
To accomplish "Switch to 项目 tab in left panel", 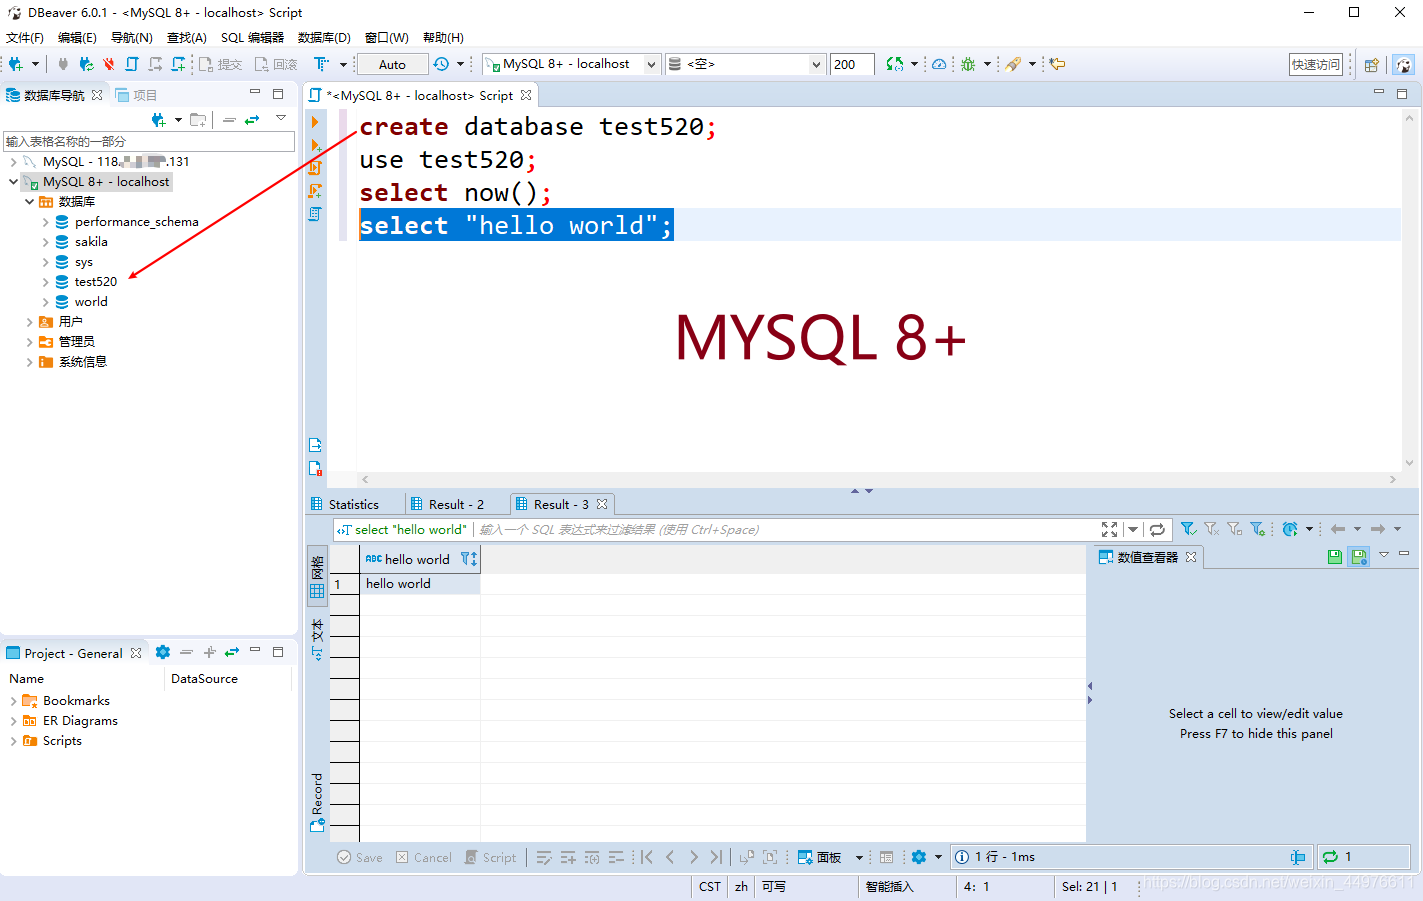I will 136,95.
